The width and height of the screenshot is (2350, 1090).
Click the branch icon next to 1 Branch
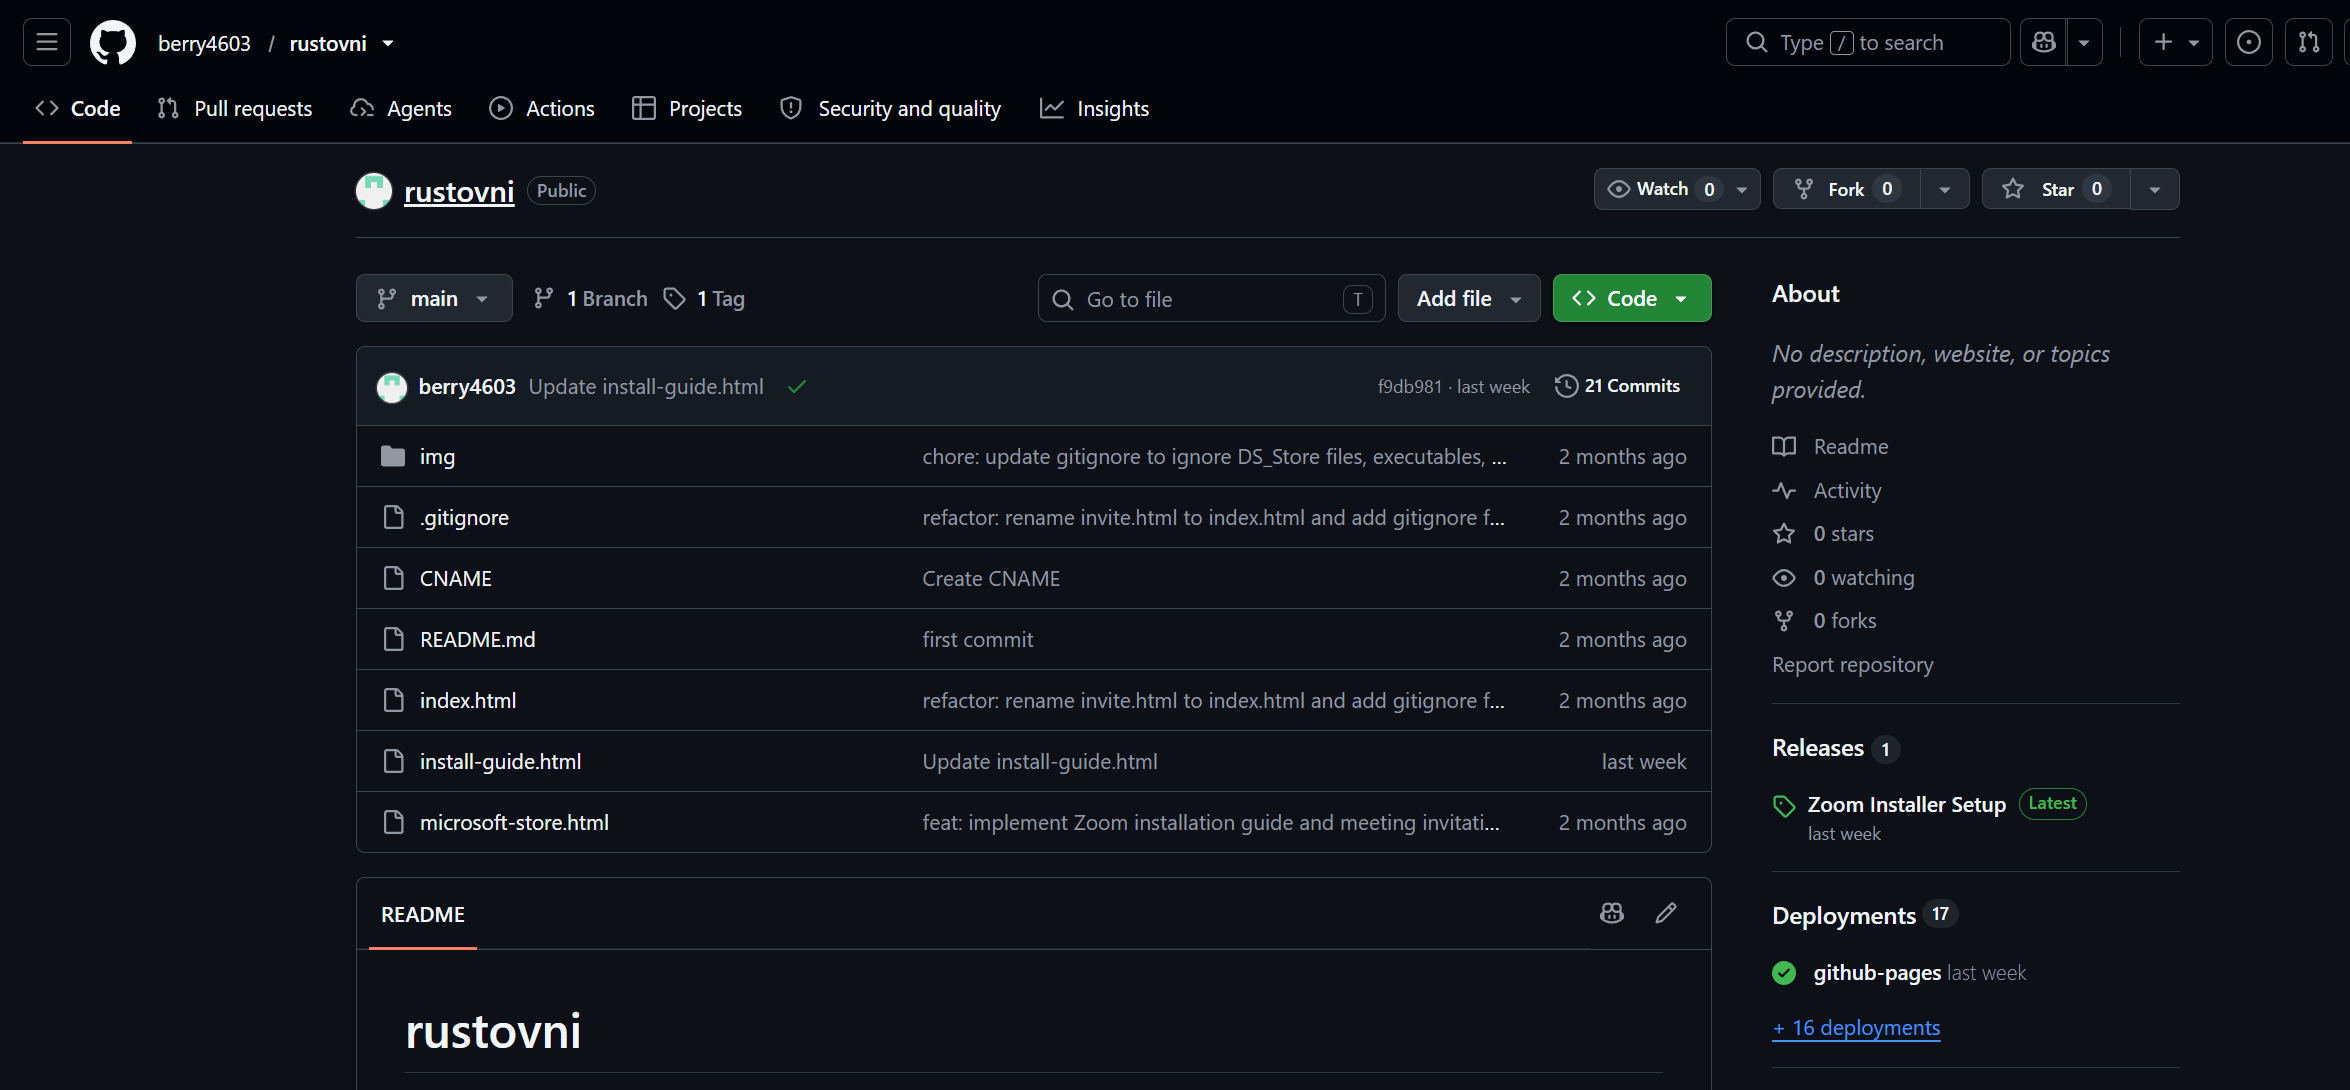[544, 298]
